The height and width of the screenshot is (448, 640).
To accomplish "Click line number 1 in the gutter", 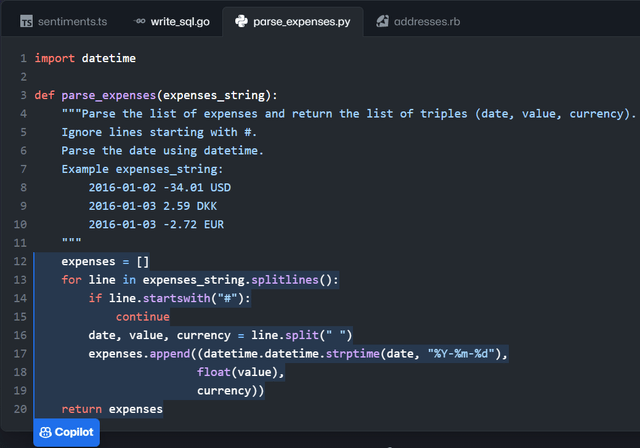I will 22,58.
